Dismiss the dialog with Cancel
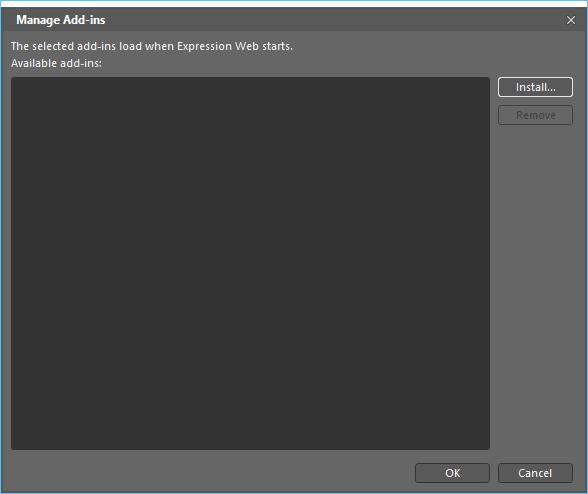Viewport: 588px width, 494px height. click(535, 473)
